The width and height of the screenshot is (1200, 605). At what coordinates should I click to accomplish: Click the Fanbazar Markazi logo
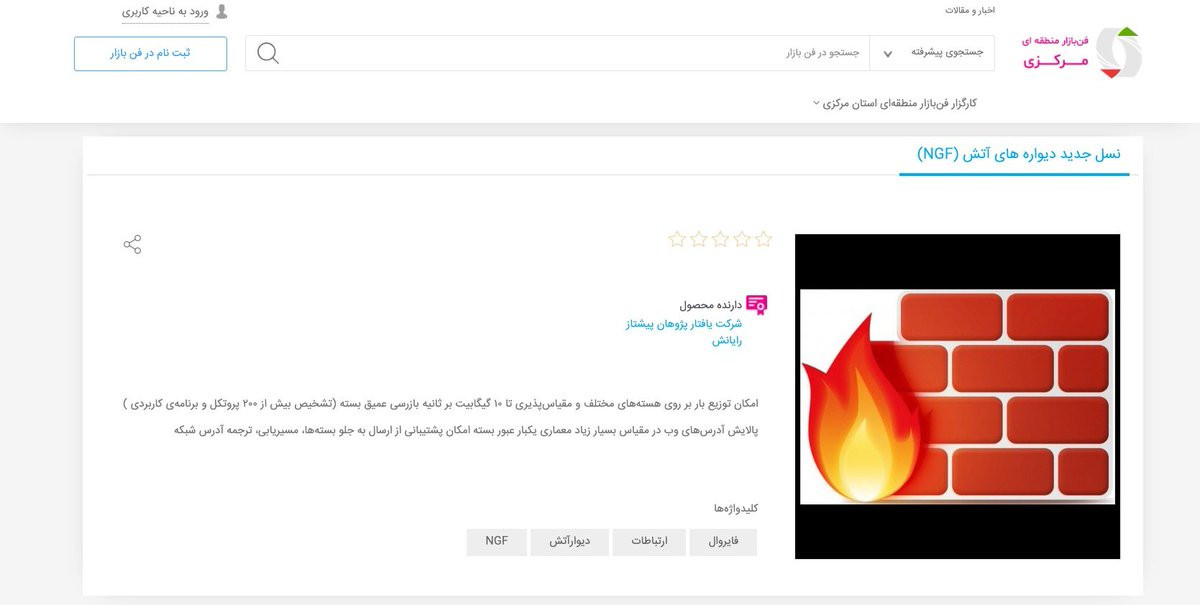(x=1082, y=53)
